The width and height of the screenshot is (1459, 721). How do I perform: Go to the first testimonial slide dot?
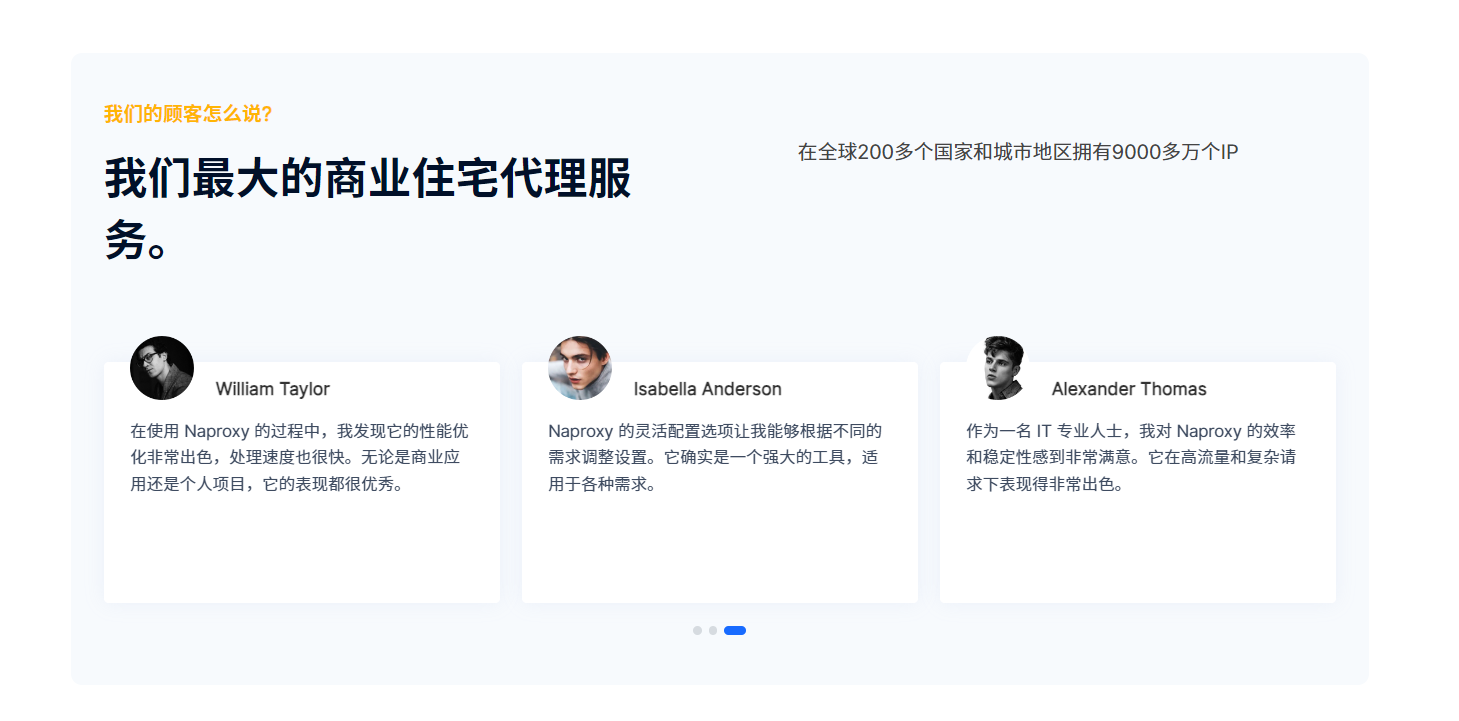(697, 630)
